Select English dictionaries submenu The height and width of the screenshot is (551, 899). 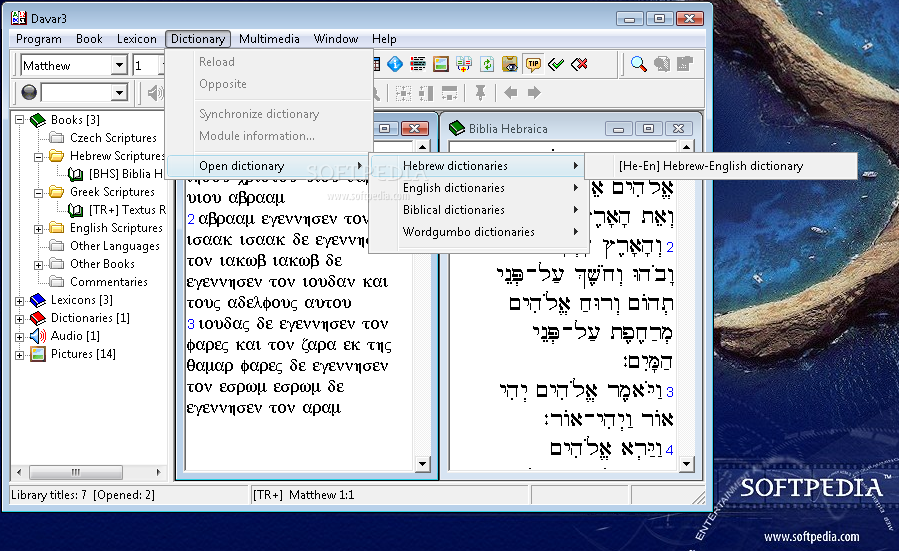(x=478, y=187)
